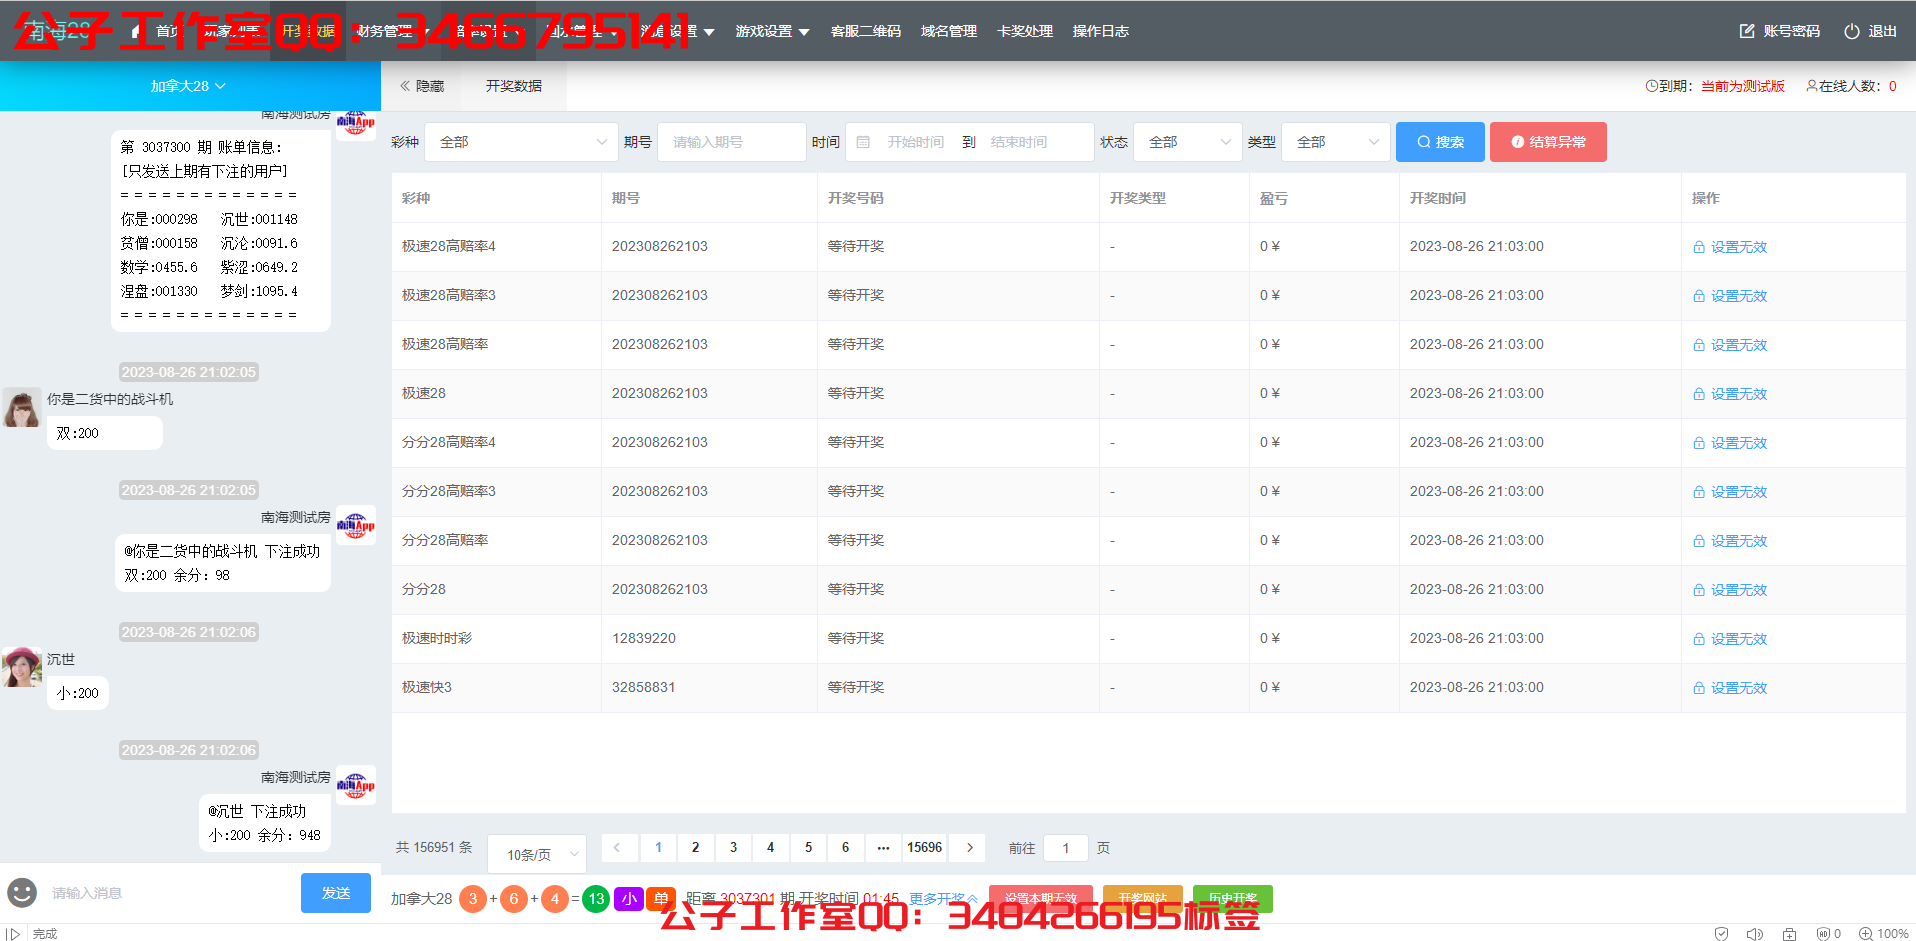
Task: Click the 设置本期无效 red button
Action: coord(1040,898)
